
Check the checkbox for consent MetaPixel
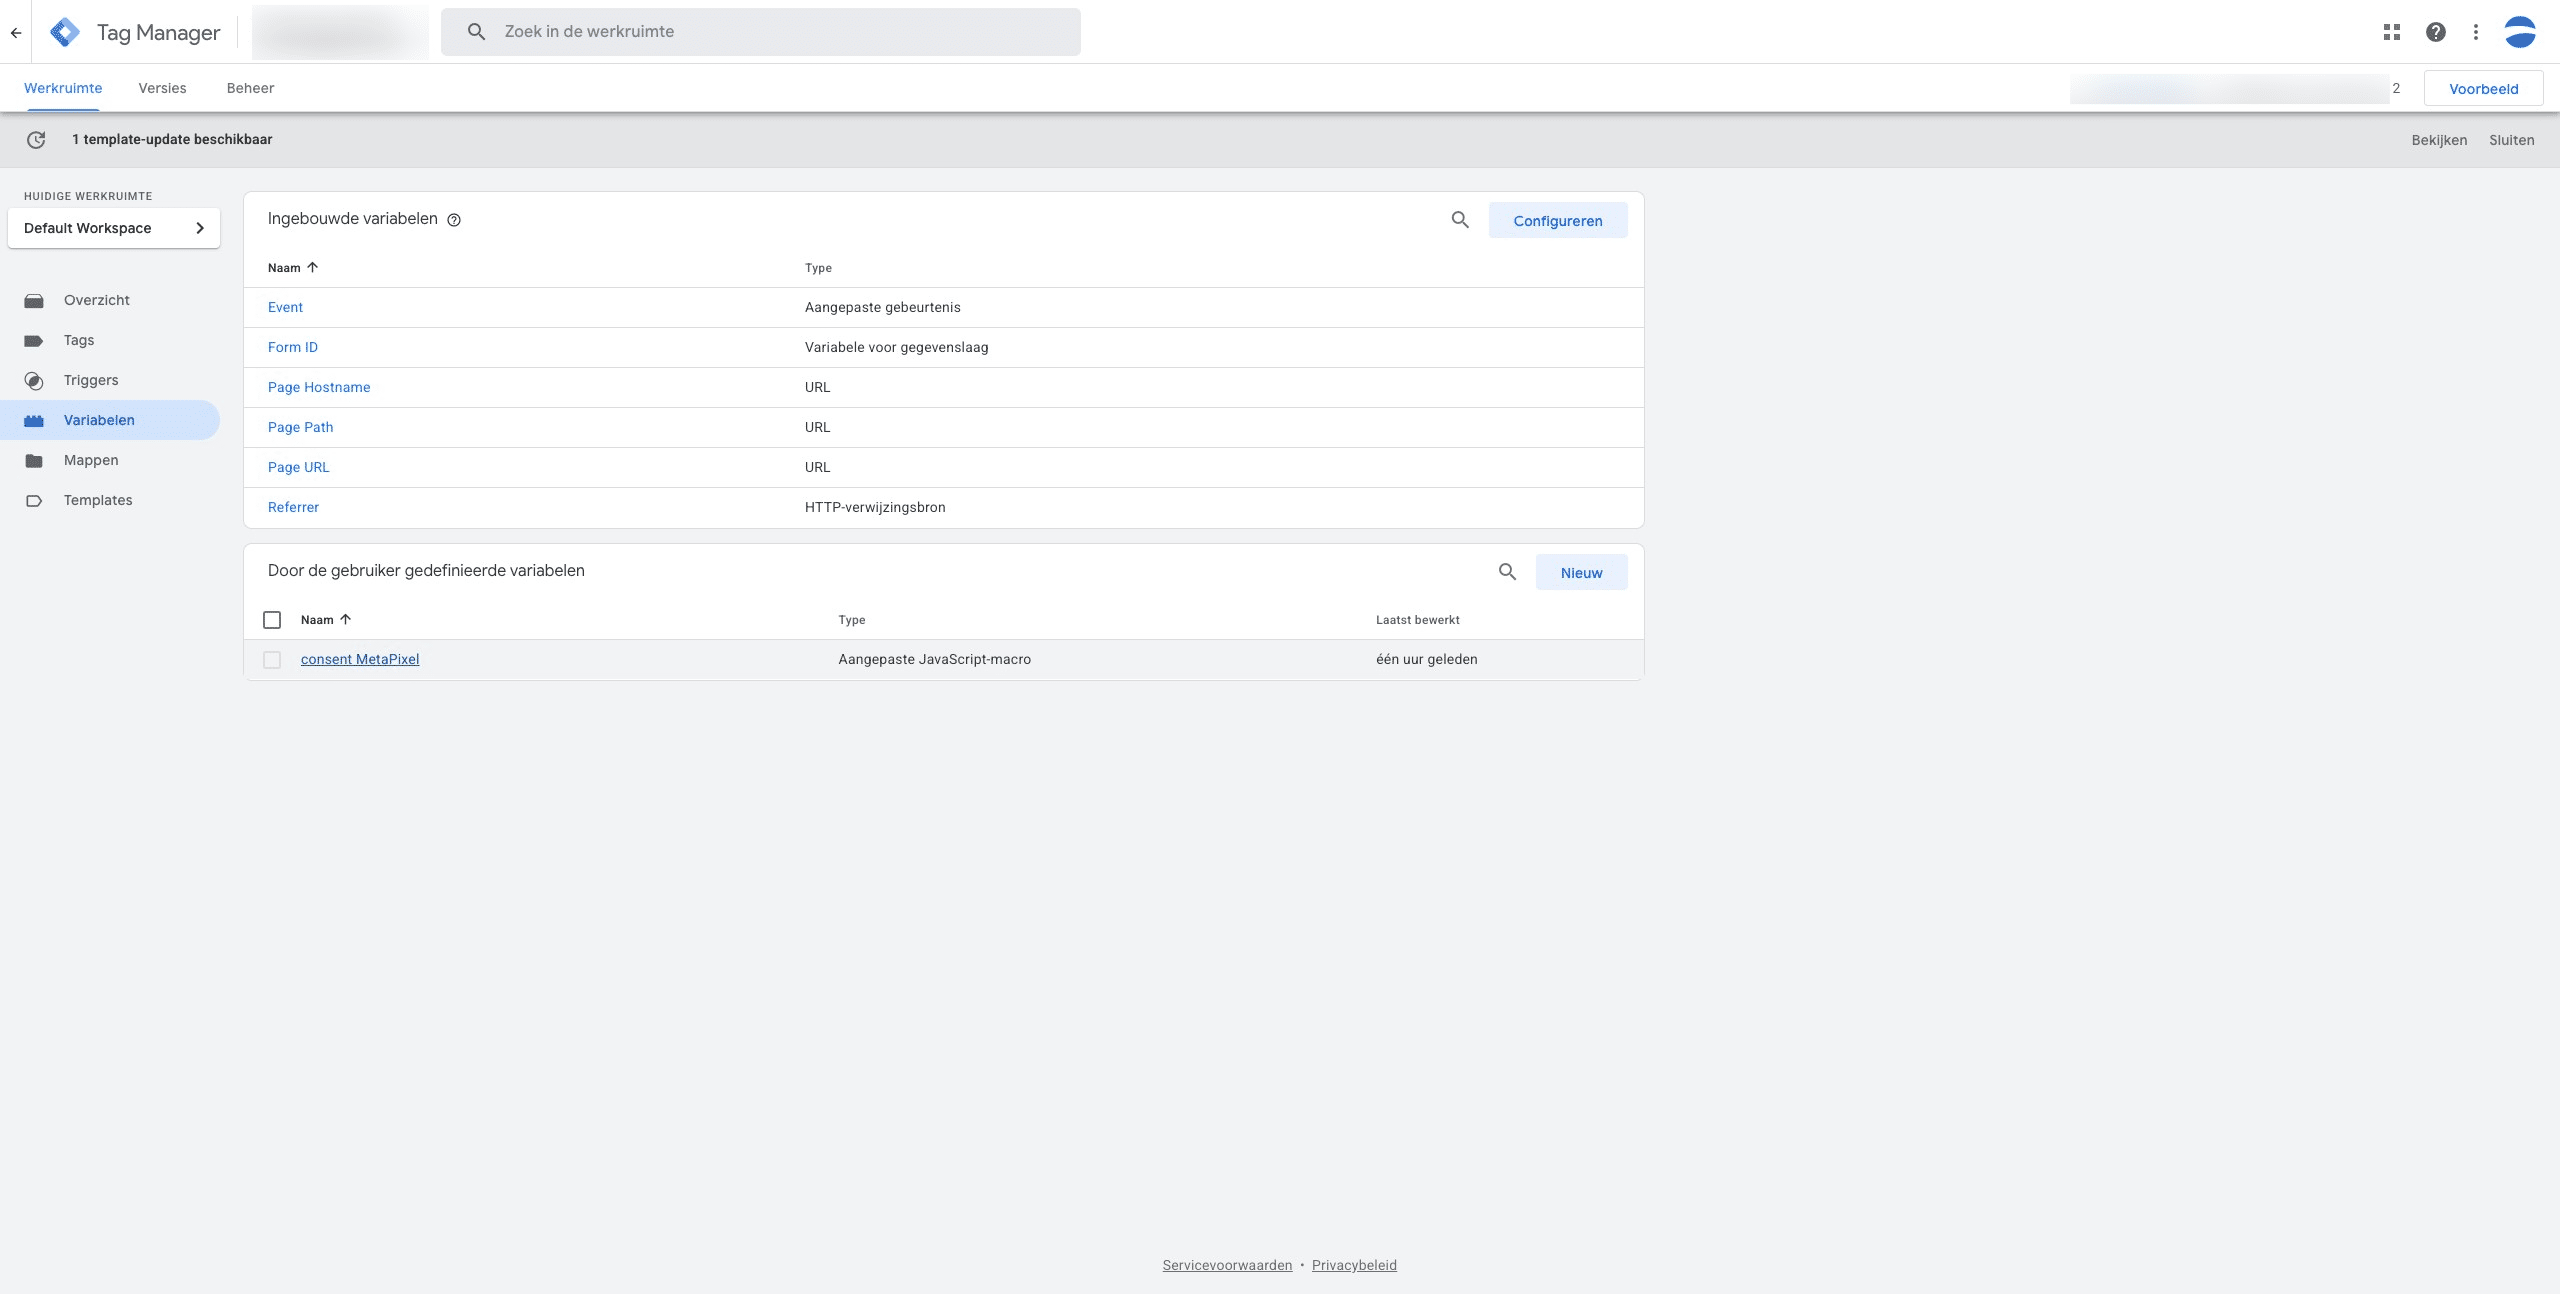271,660
